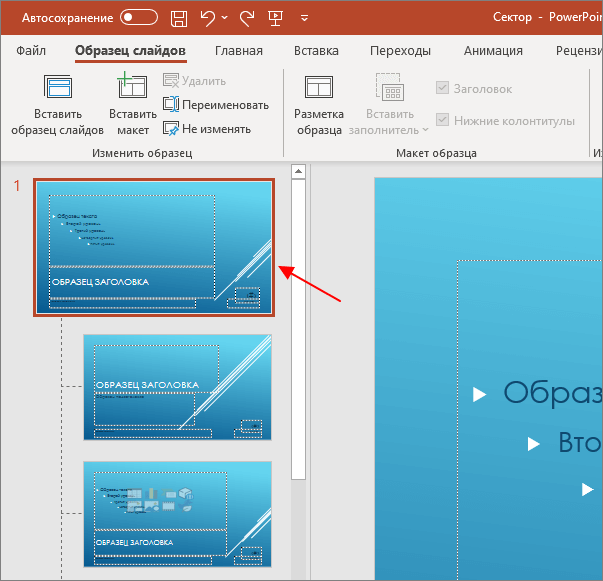Click the thumbnail pane scroll-up arrow
This screenshot has width=603, height=581.
pyautogui.click(x=298, y=171)
